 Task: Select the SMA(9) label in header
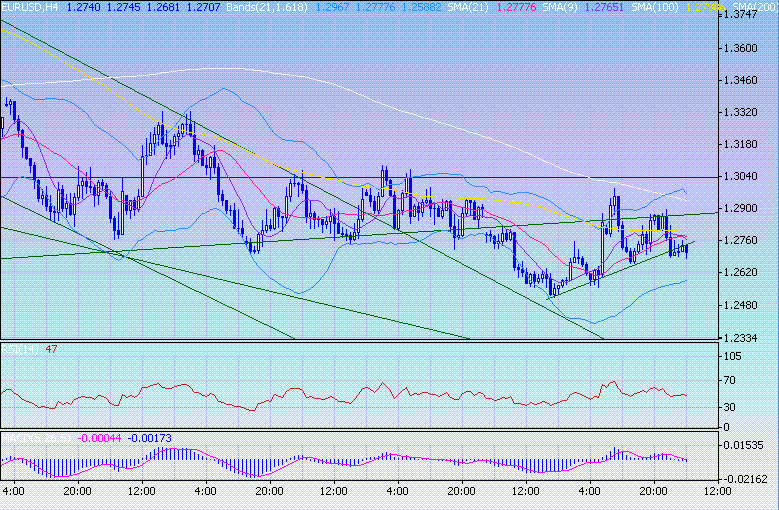click(556, 7)
